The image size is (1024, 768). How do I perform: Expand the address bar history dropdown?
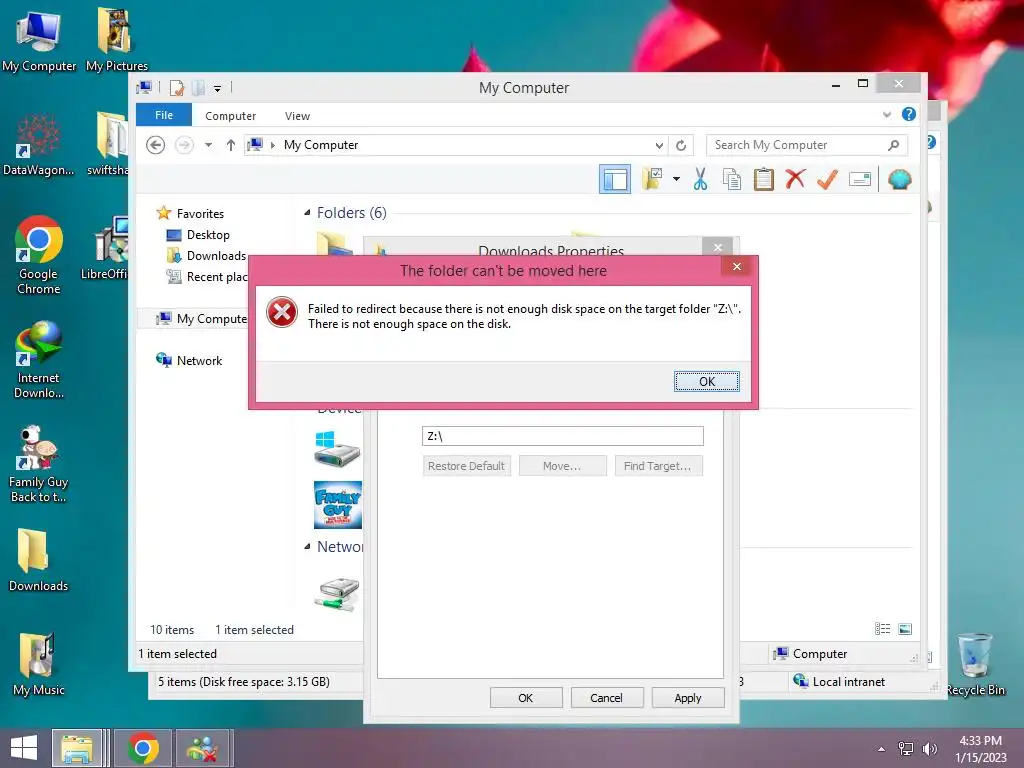coord(659,145)
